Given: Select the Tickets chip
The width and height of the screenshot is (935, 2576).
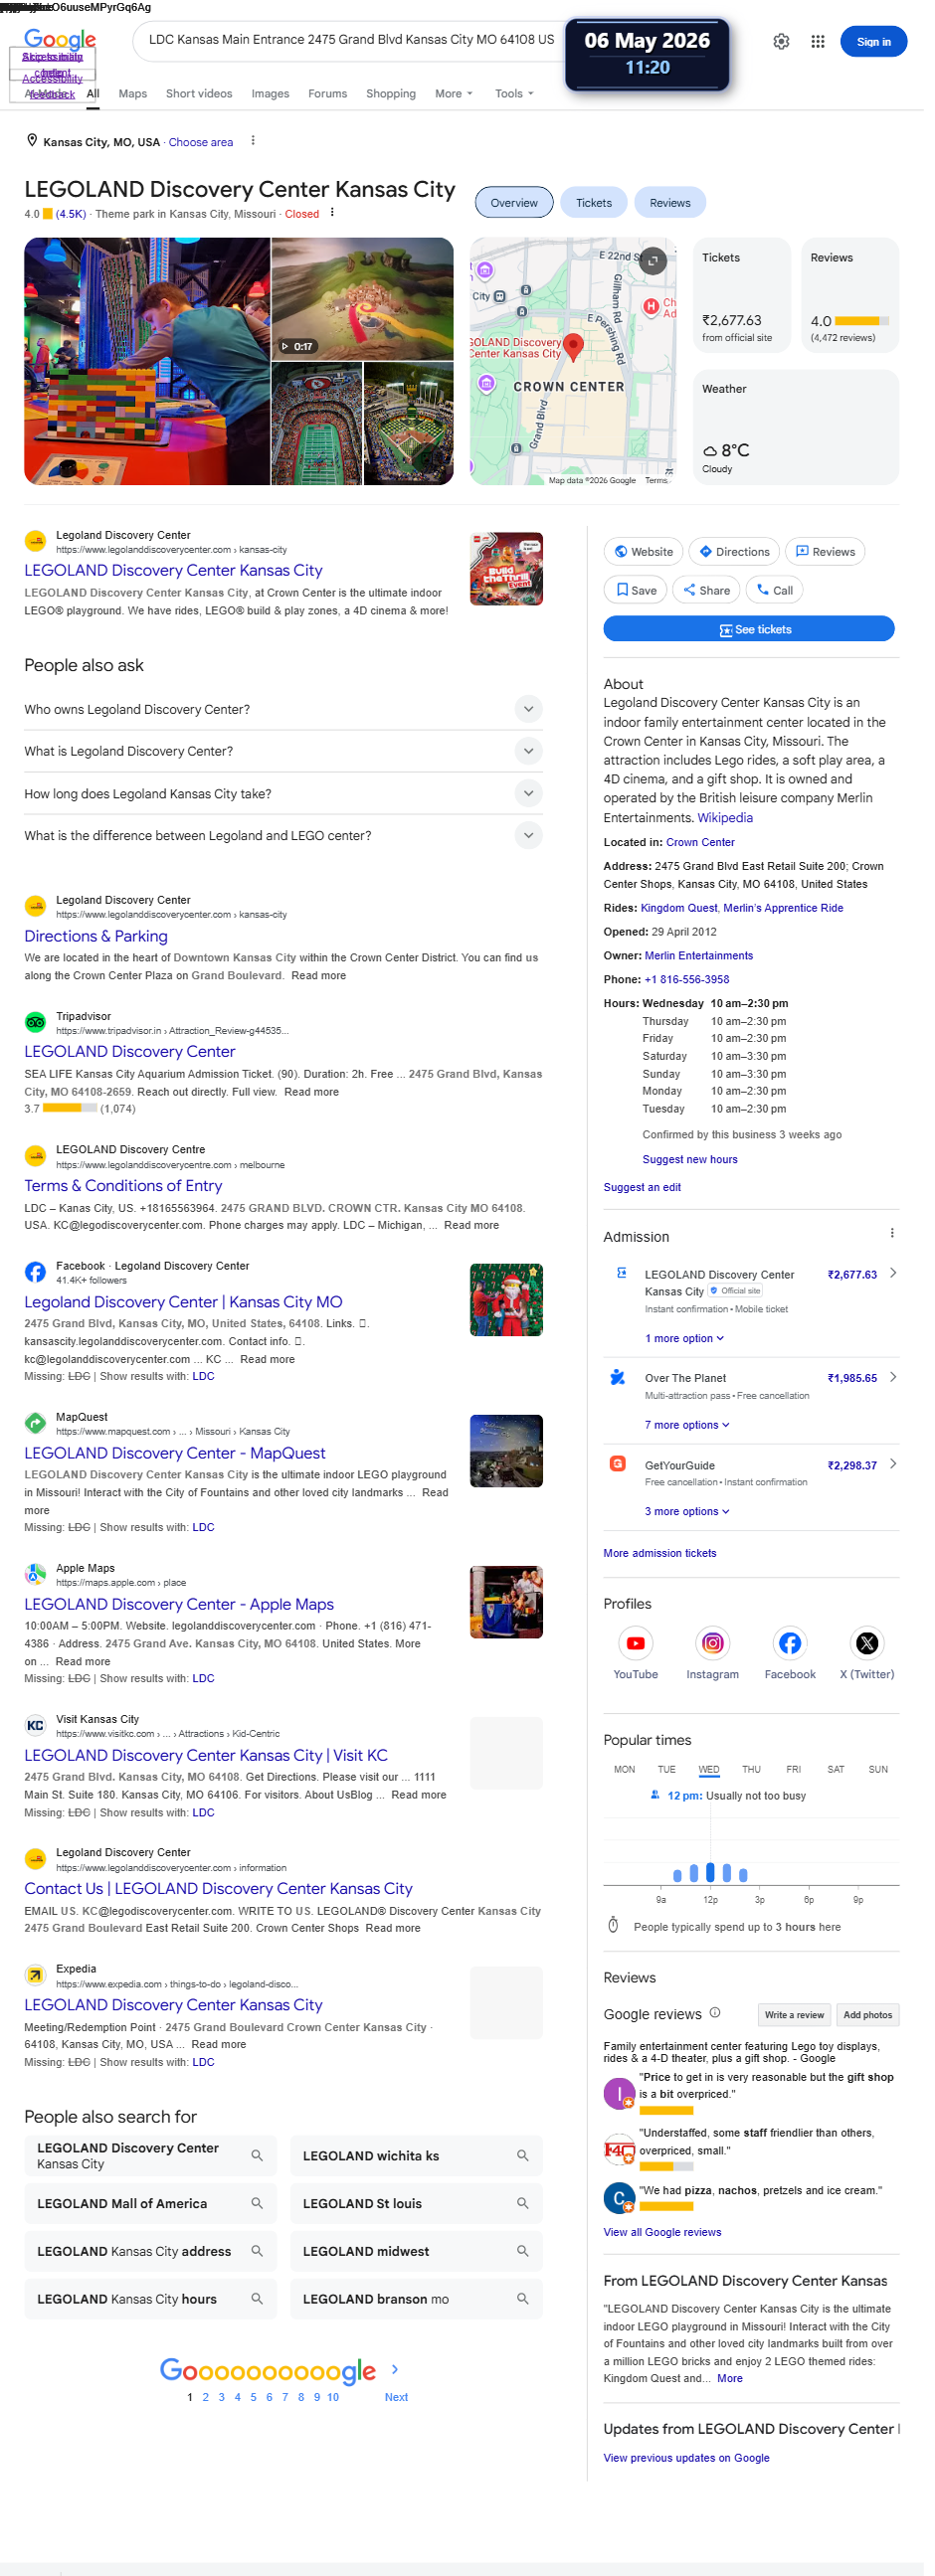Looking at the screenshot, I should 594,203.
